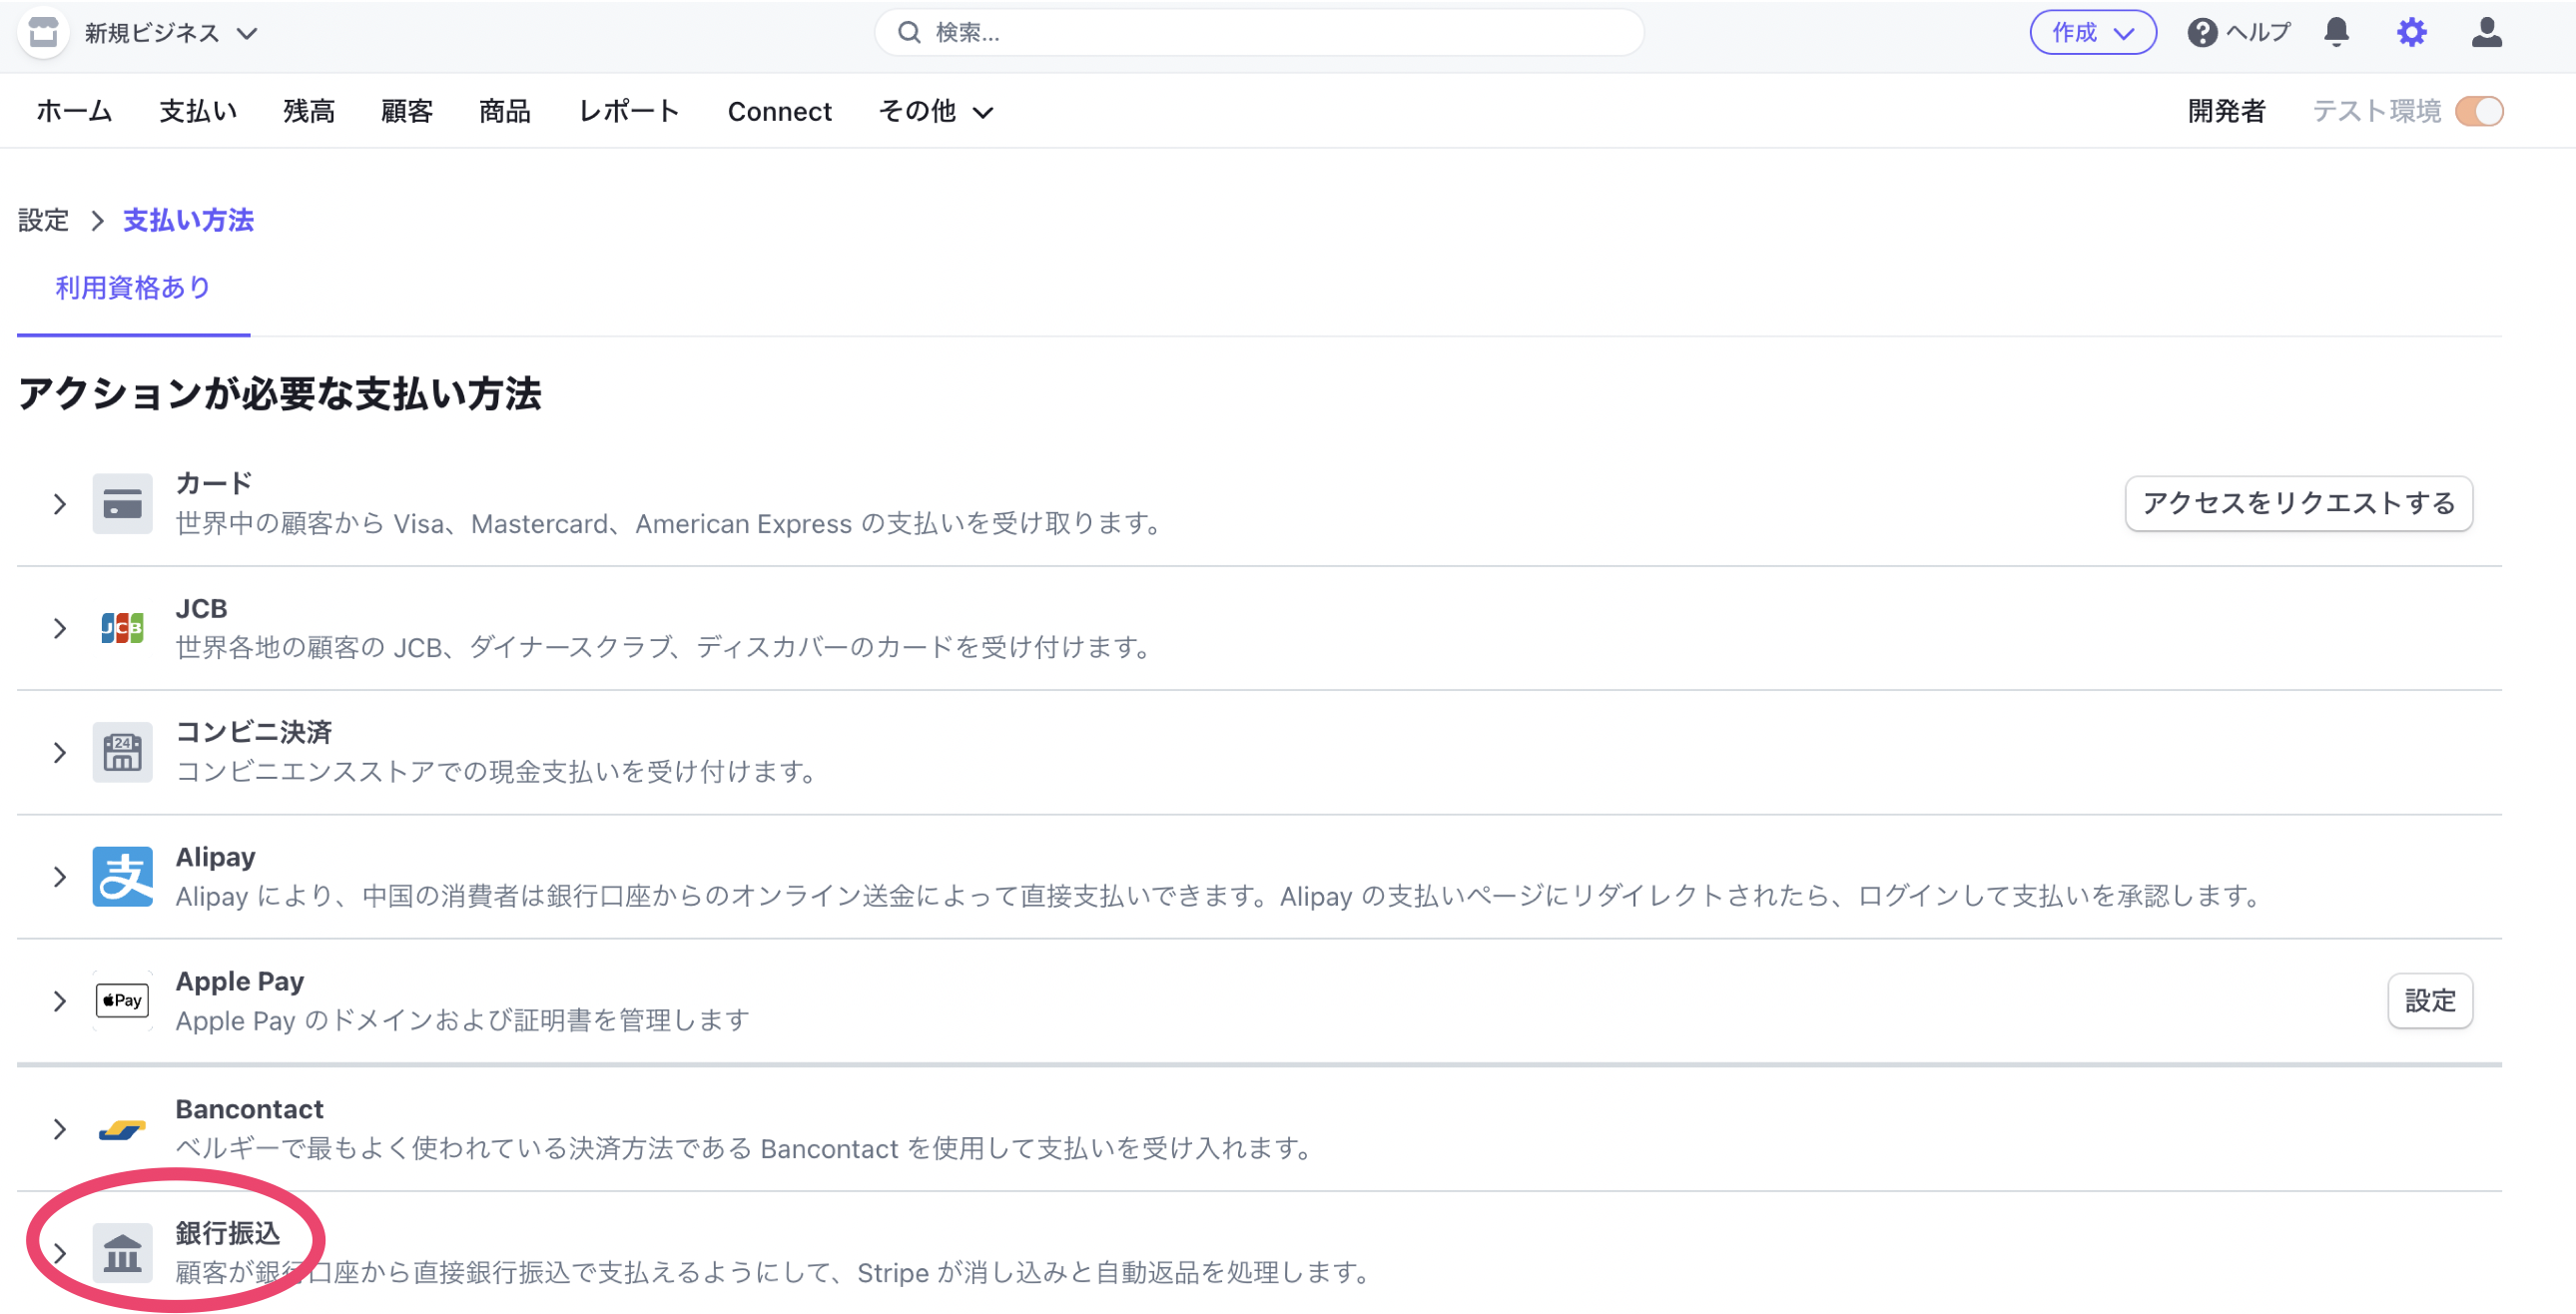Click the Apple Pay logo icon
The image size is (2576, 1314).
click(122, 1000)
